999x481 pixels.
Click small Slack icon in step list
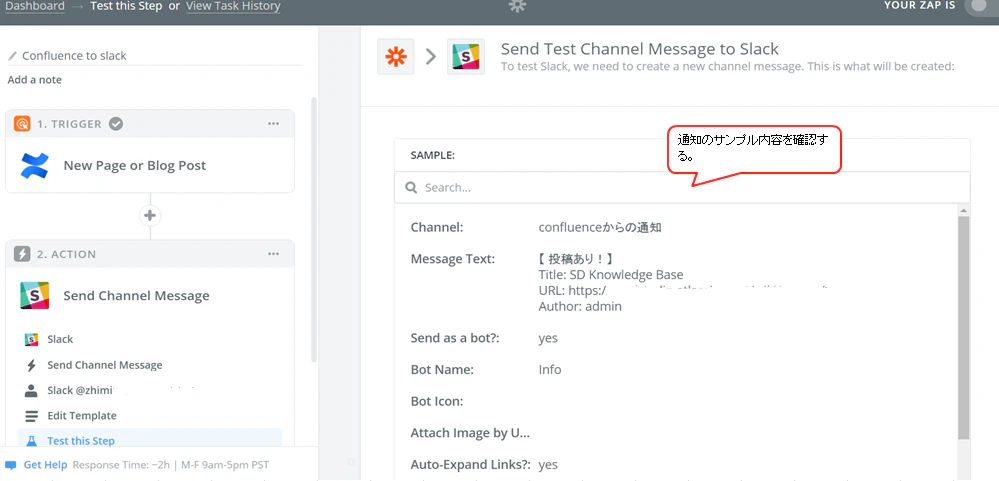click(x=31, y=340)
